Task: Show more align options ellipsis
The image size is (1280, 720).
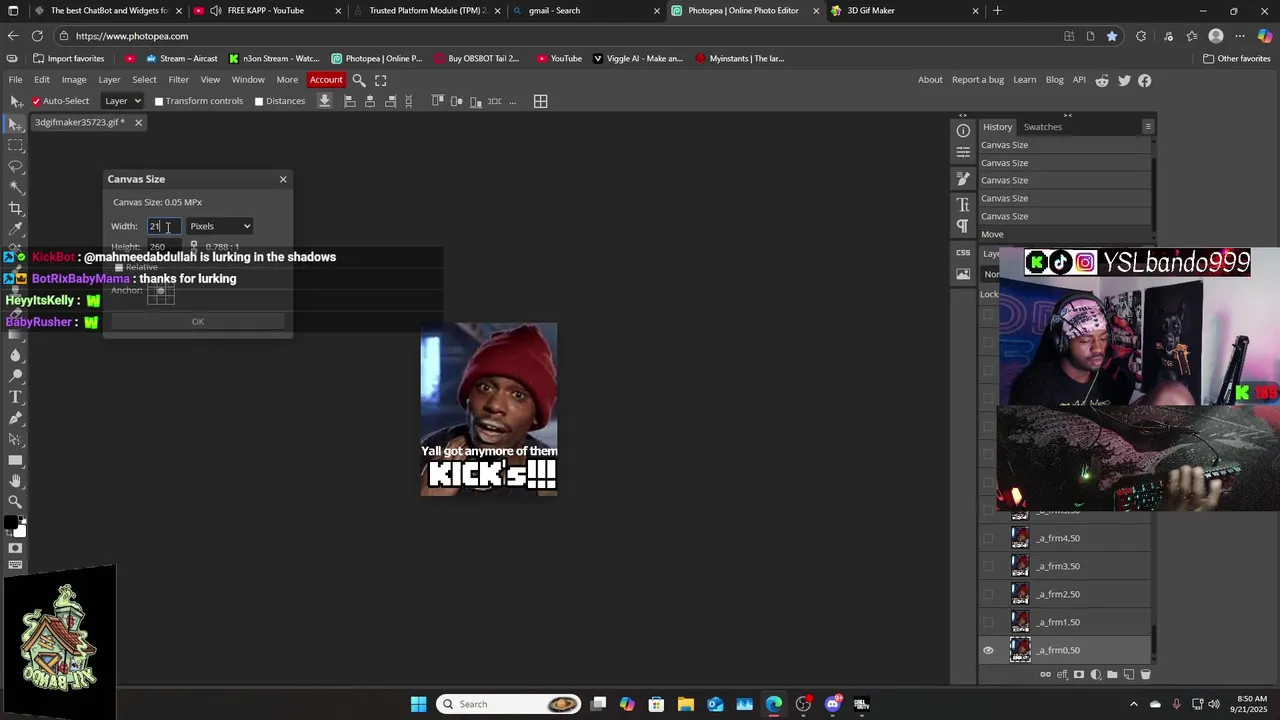Action: click(513, 101)
